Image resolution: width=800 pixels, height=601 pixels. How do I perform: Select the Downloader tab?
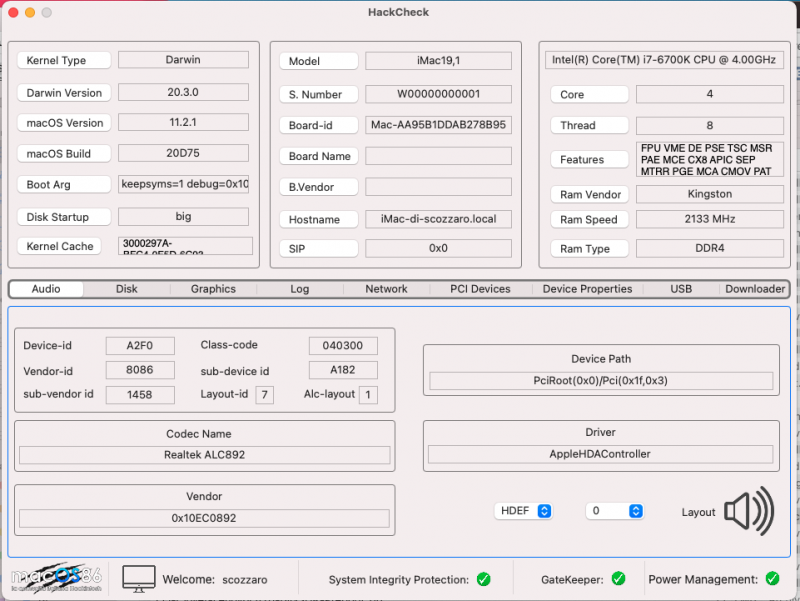(755, 289)
